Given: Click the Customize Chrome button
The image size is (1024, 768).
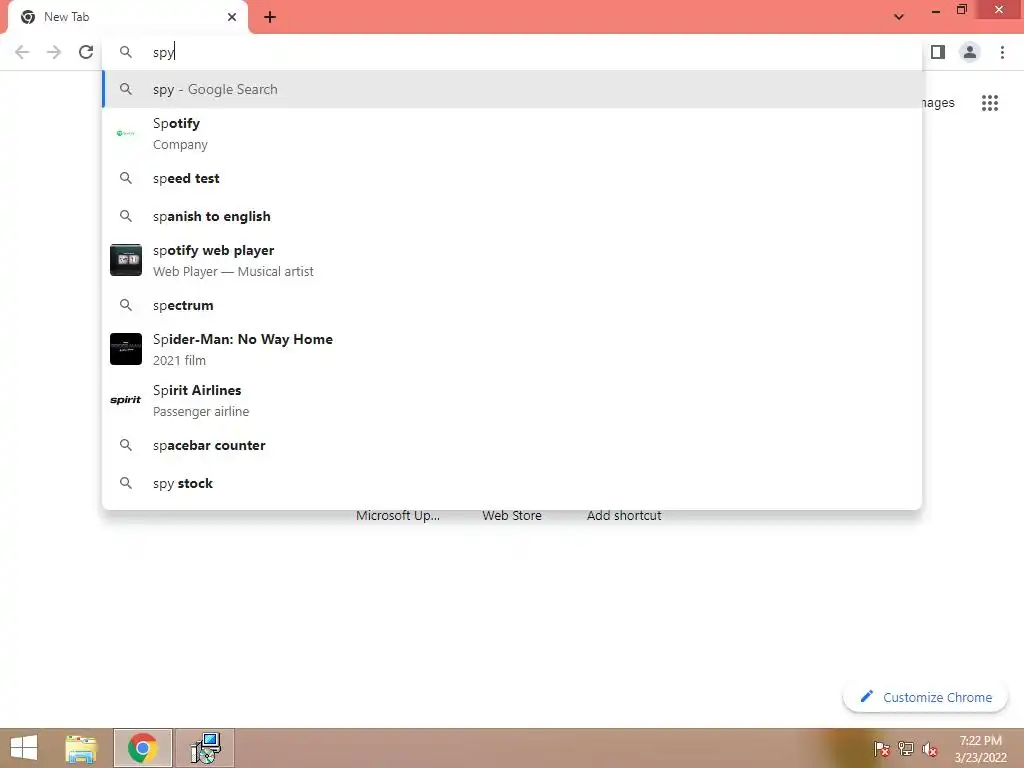Looking at the screenshot, I should (925, 697).
